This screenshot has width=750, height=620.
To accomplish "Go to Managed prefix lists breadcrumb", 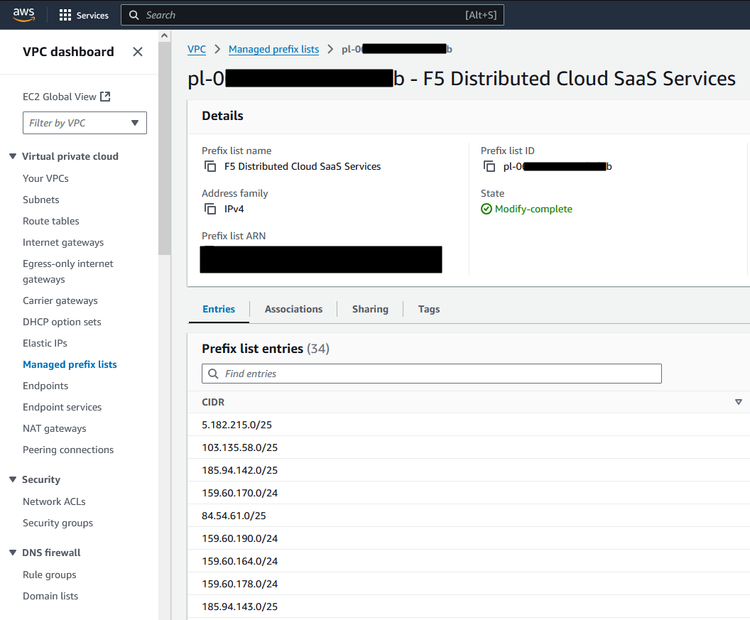I will 273,49.
